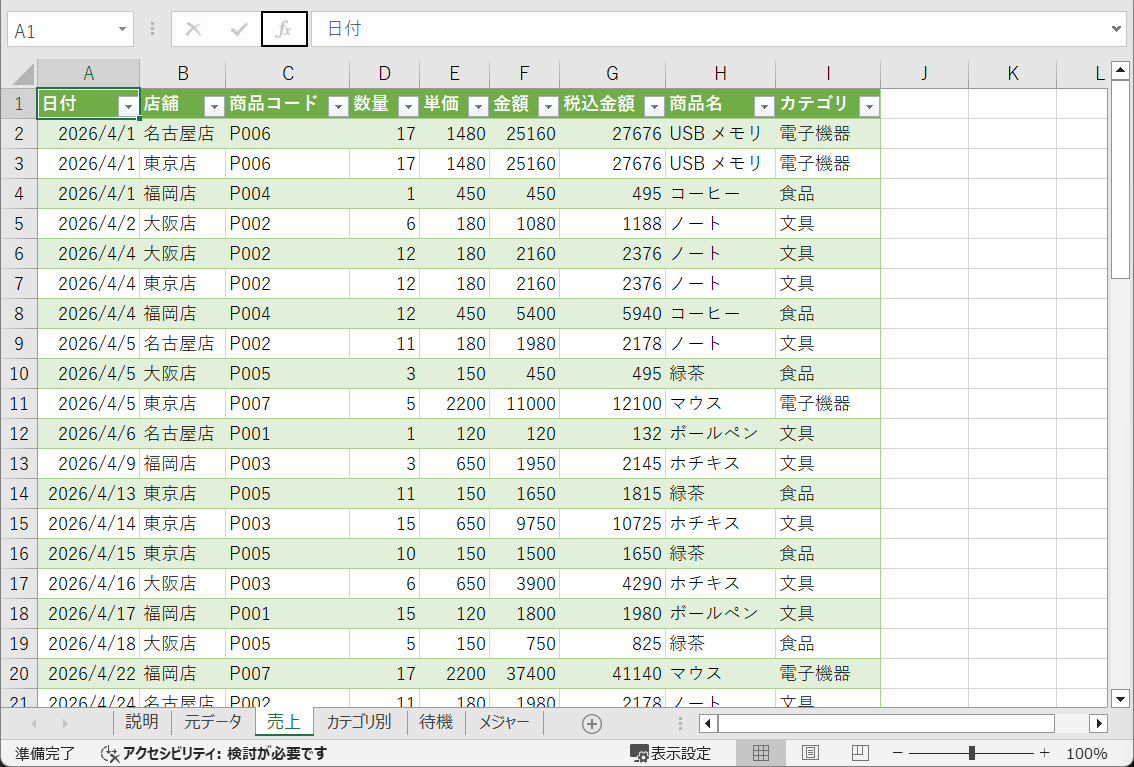Screen dimensions: 1134x767
Task: Click the vertical scrollbar thumb
Action: pos(1120,179)
